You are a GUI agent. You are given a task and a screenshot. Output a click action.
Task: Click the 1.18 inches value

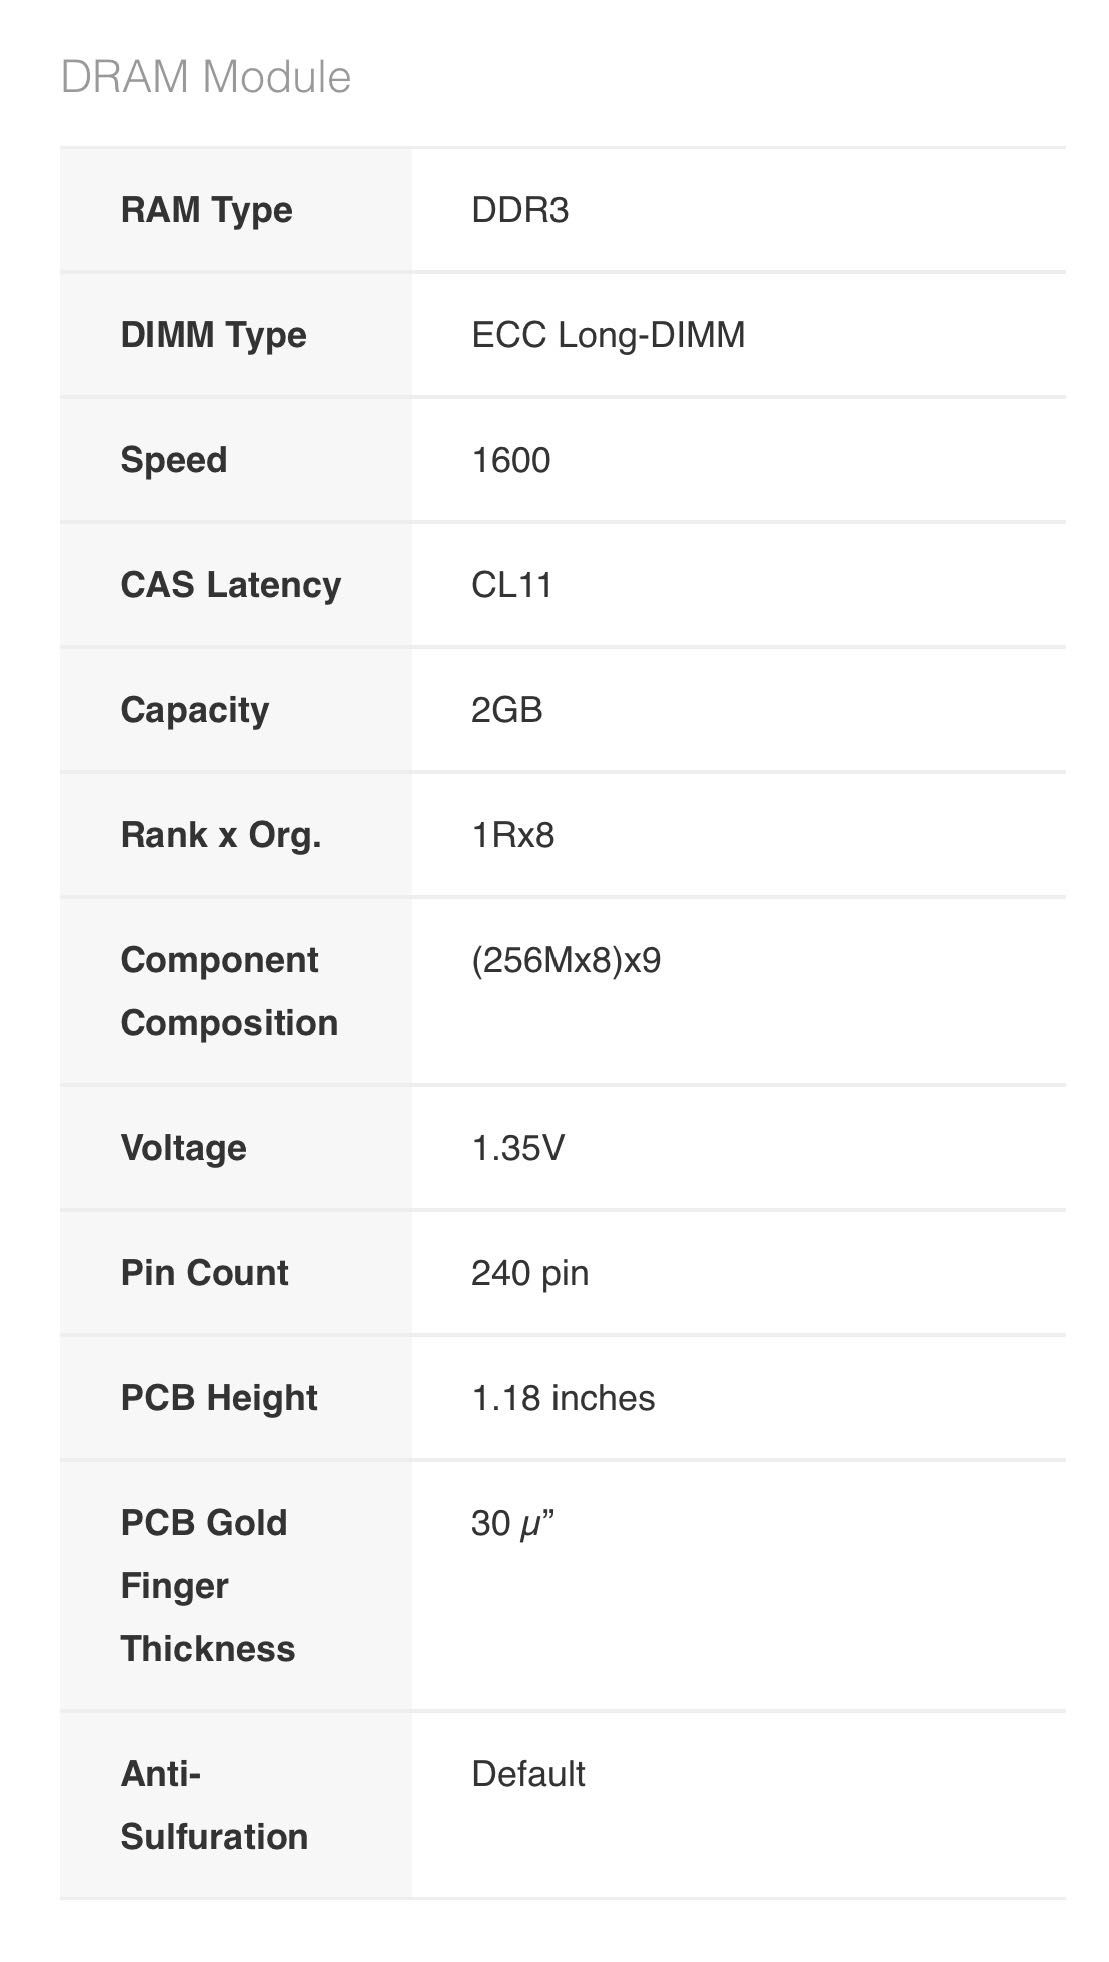point(563,1398)
